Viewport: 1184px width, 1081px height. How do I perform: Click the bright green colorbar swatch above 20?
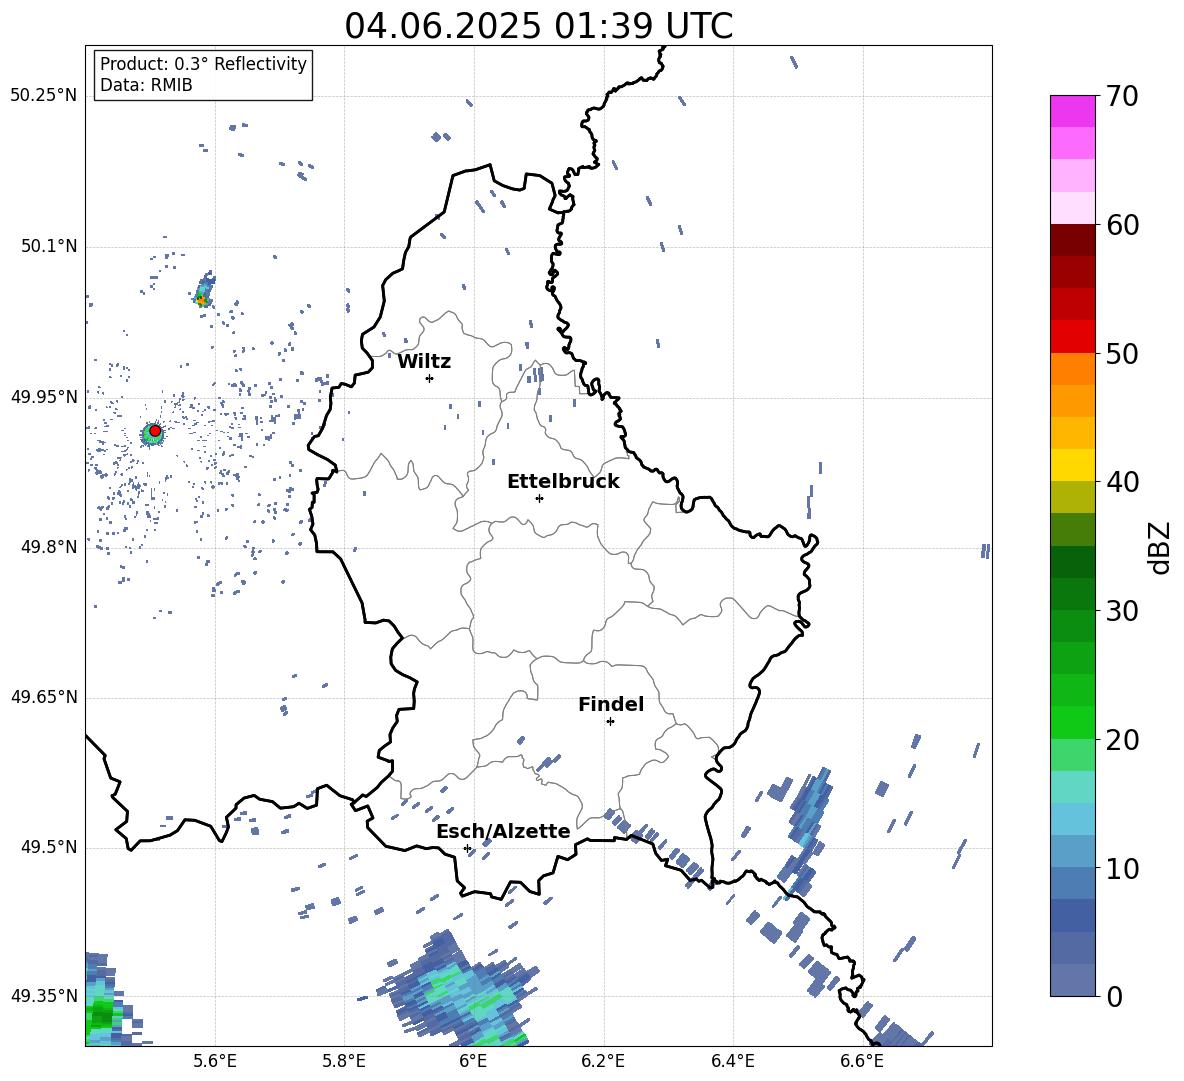[1072, 723]
